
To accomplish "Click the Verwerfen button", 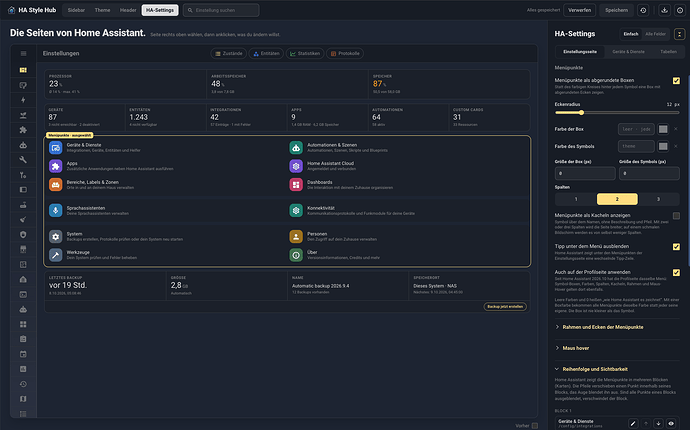I will coord(580,10).
